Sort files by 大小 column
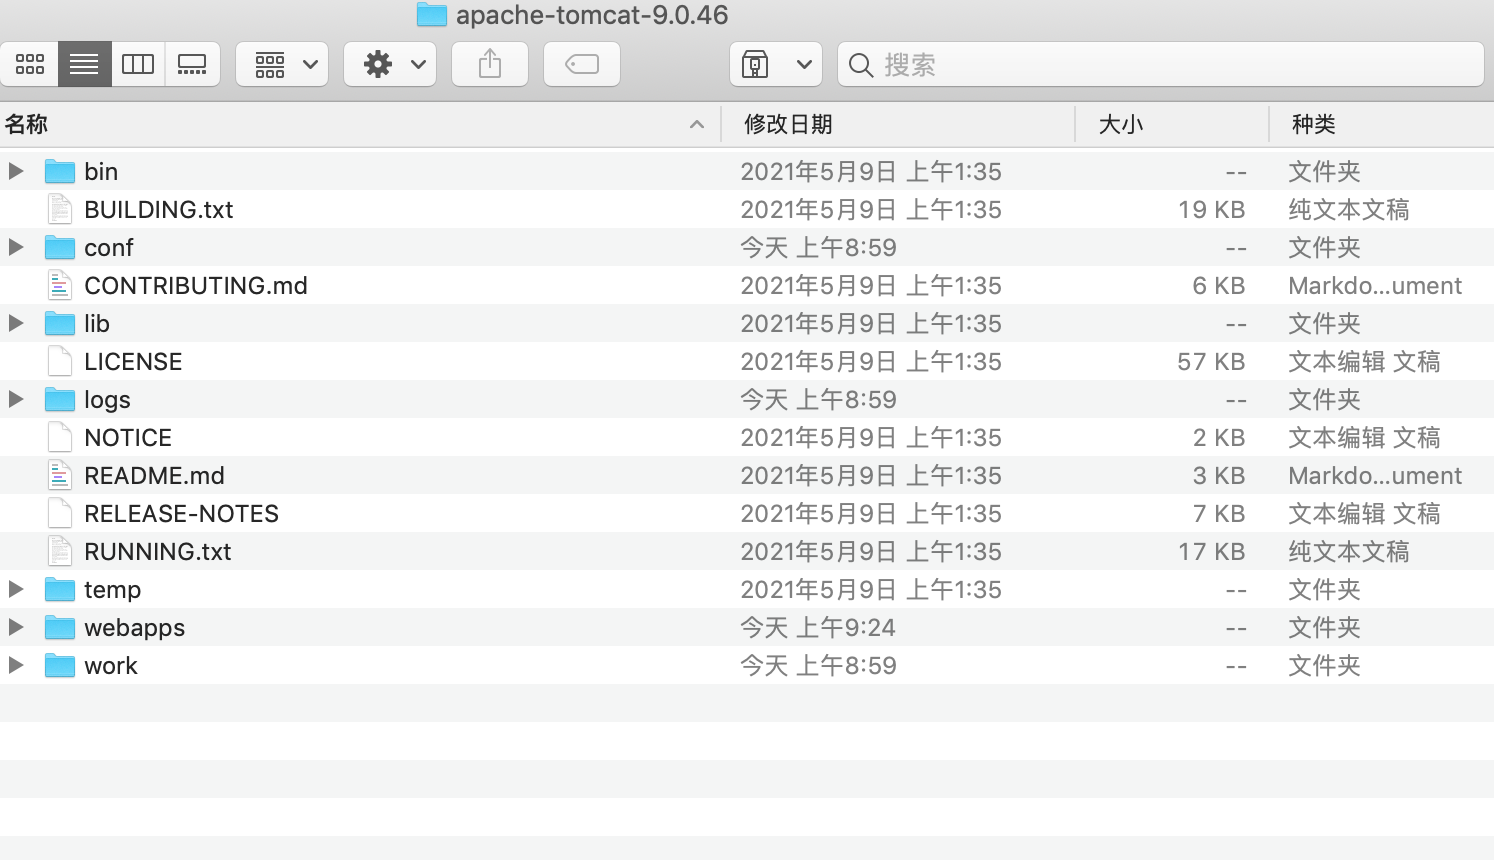 tap(1121, 124)
